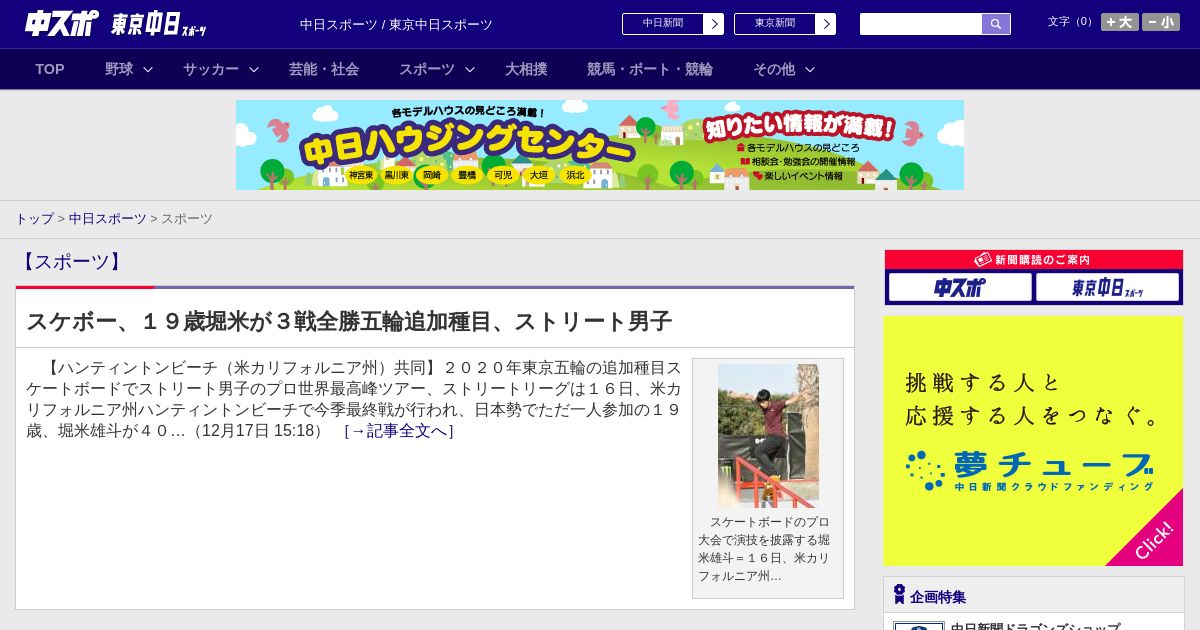Open the 大相撲 menu item

[526, 69]
